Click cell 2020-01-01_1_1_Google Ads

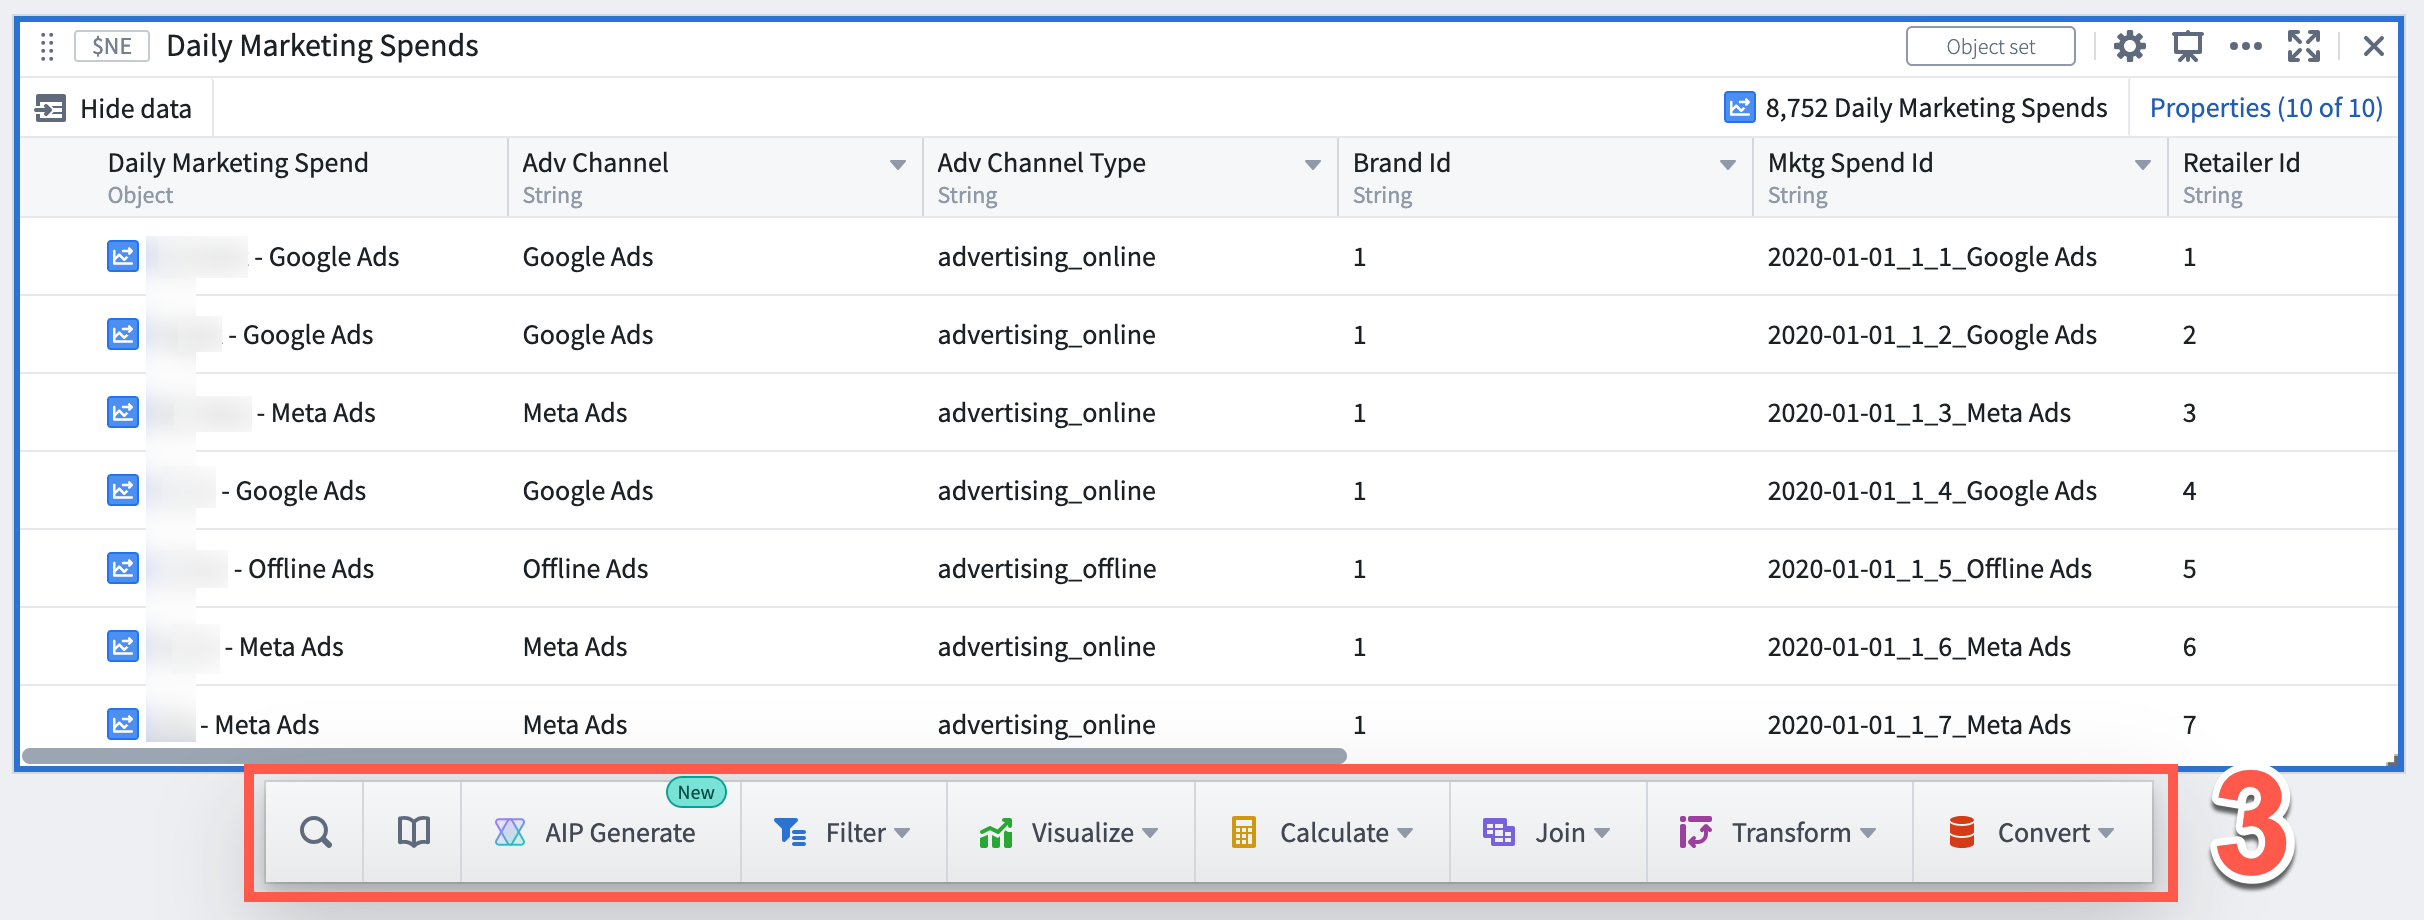pos(1932,257)
